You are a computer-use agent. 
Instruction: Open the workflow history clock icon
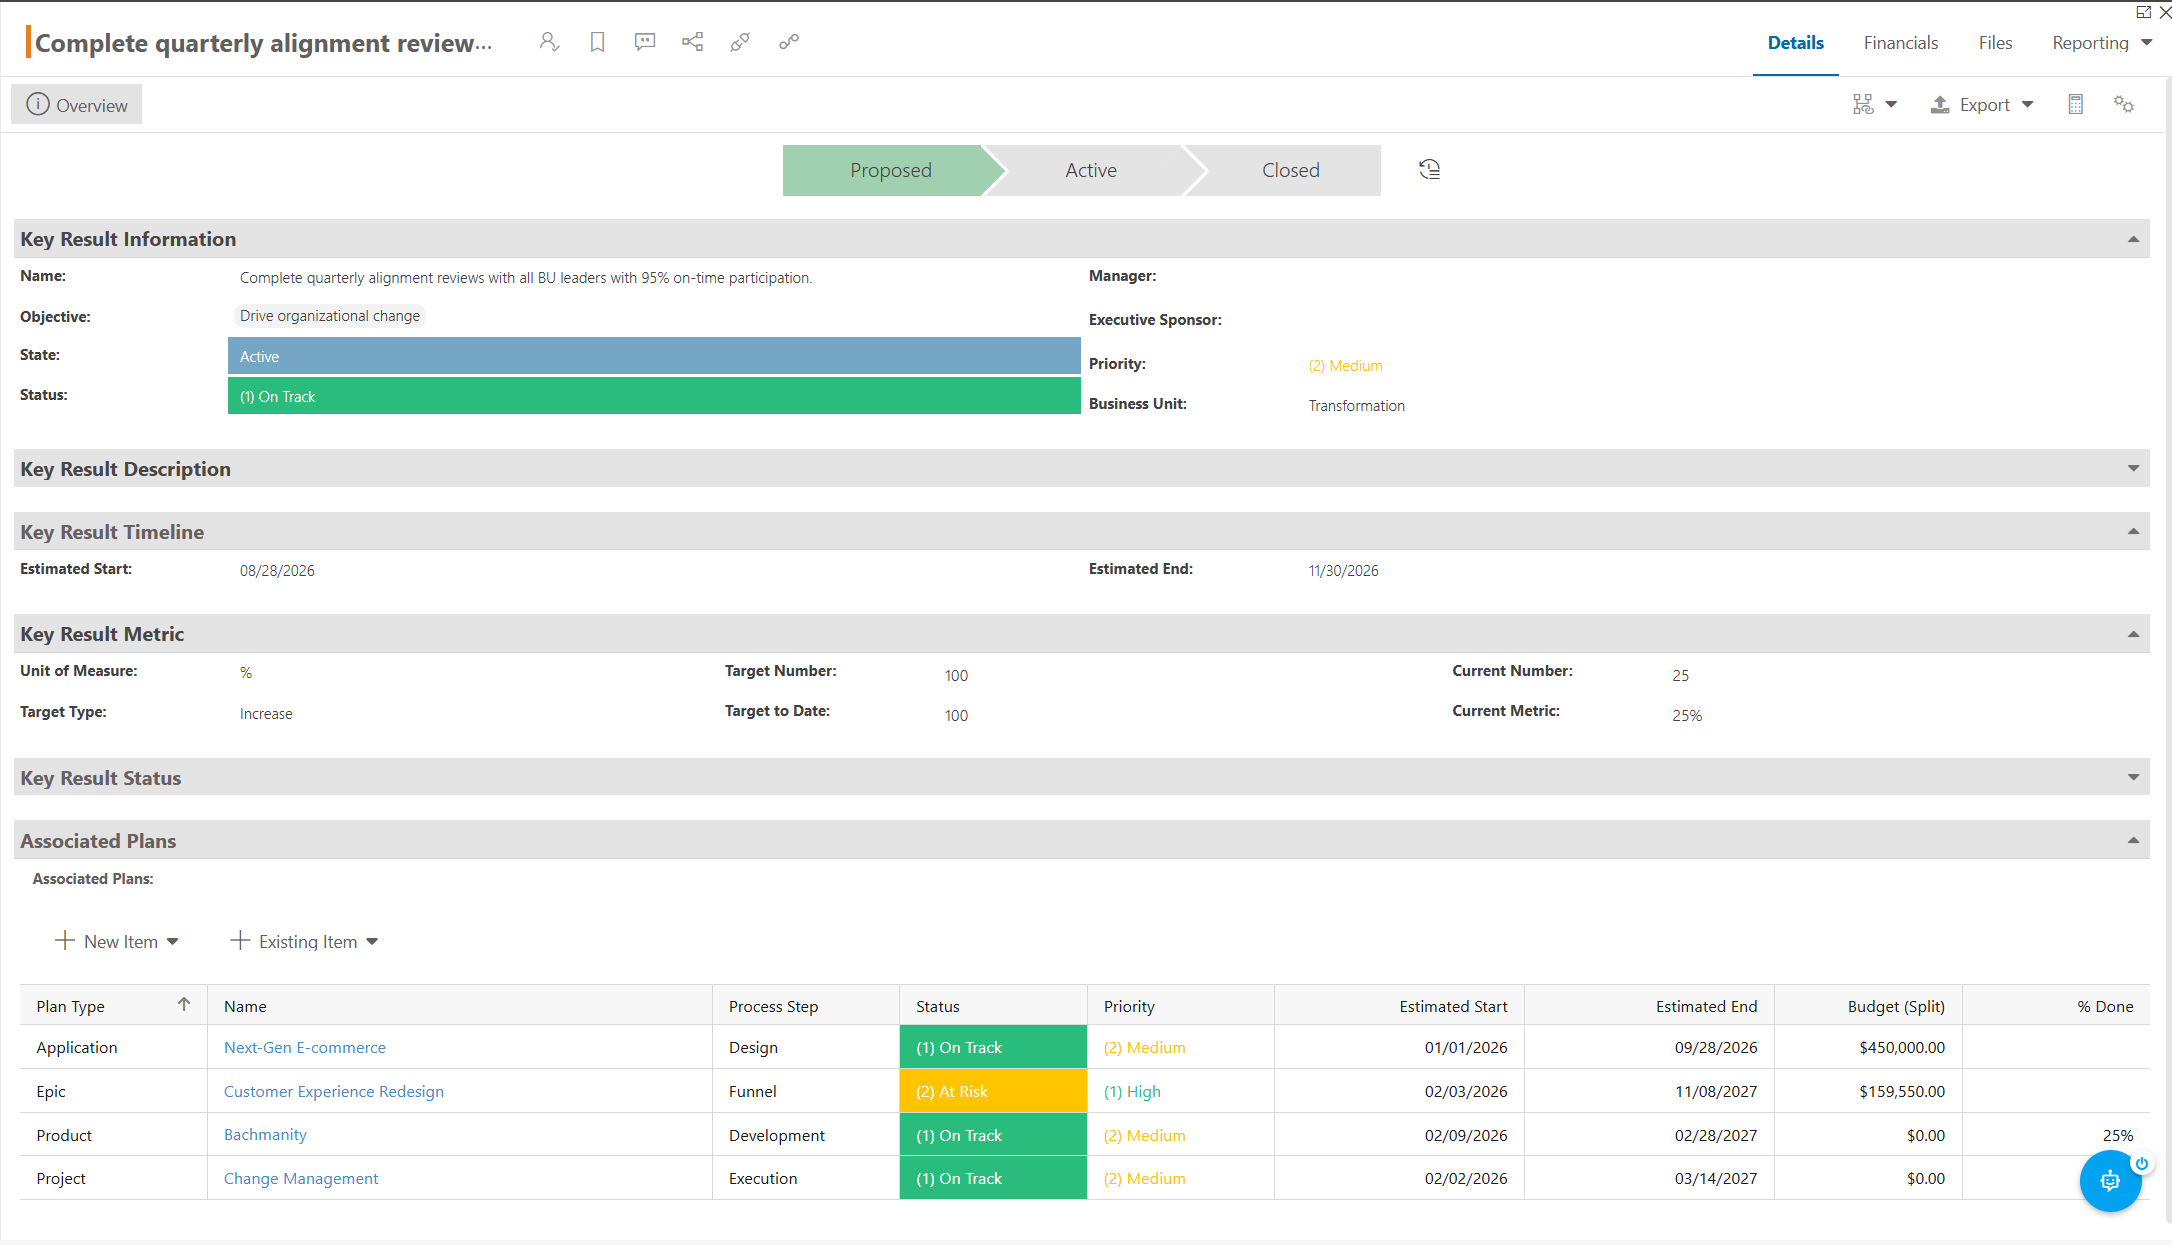1429,169
